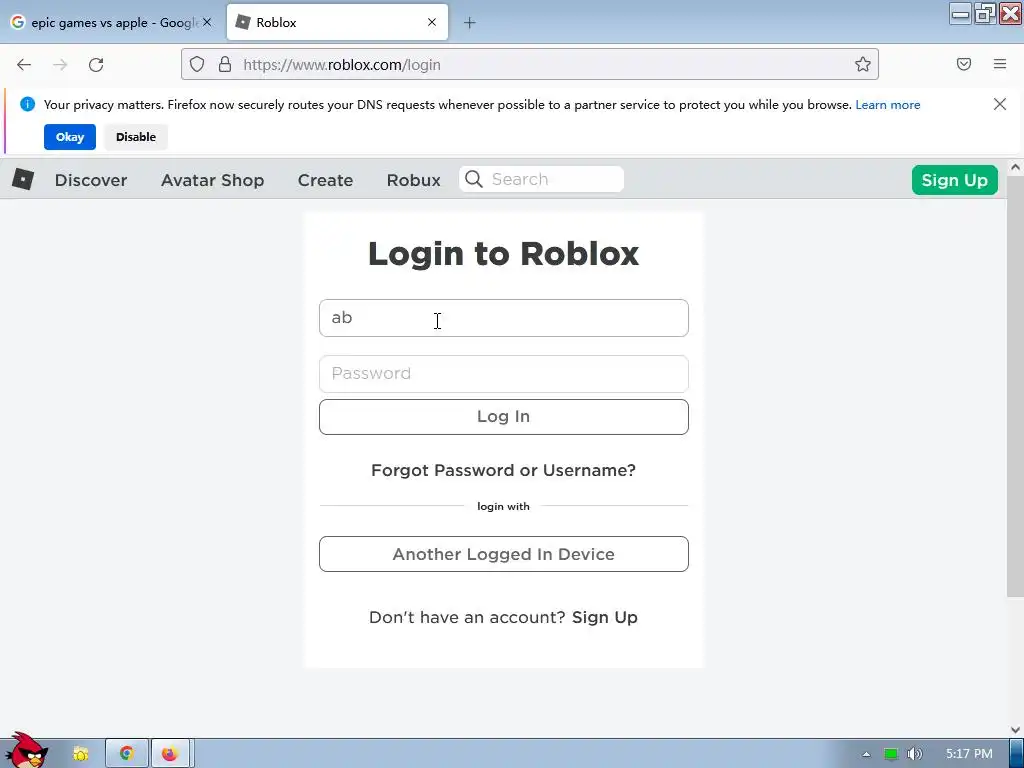
Task: Click the green Sign Up button
Action: [954, 180]
